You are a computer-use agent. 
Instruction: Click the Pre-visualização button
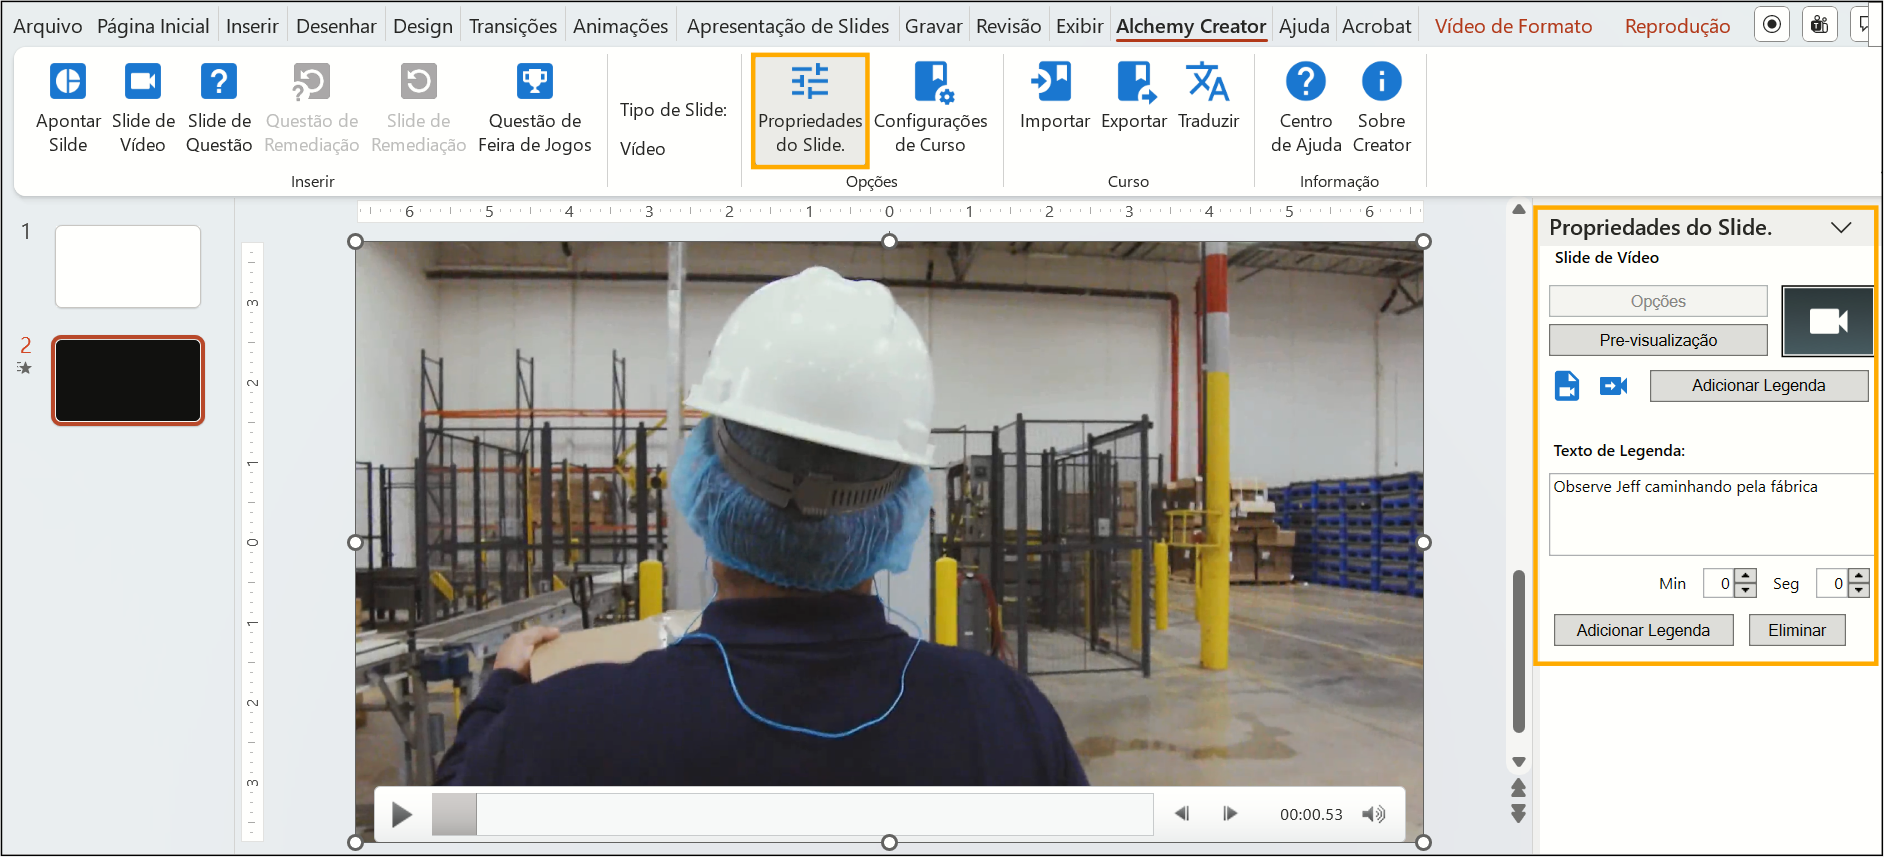1658,340
